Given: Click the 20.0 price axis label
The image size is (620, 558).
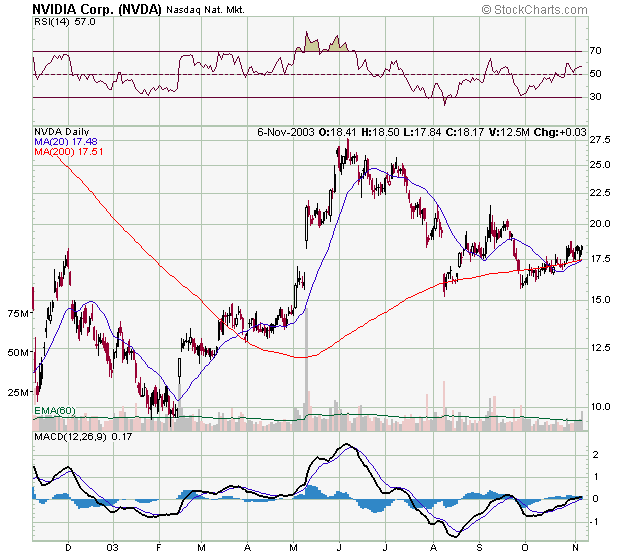Looking at the screenshot, I should [600, 224].
